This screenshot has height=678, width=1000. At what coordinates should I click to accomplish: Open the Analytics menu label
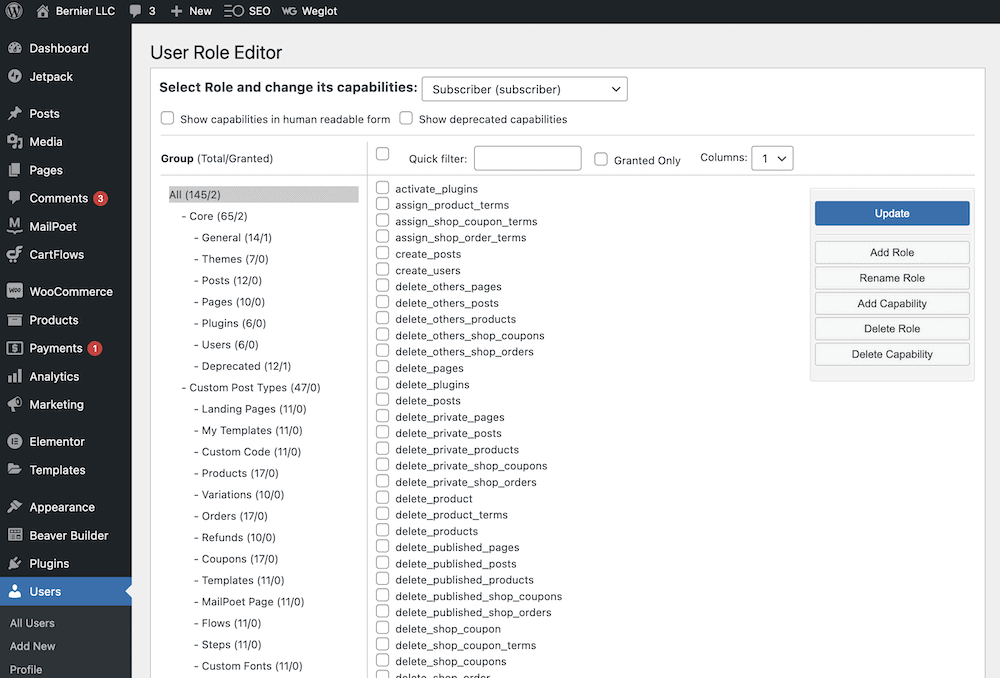[54, 376]
